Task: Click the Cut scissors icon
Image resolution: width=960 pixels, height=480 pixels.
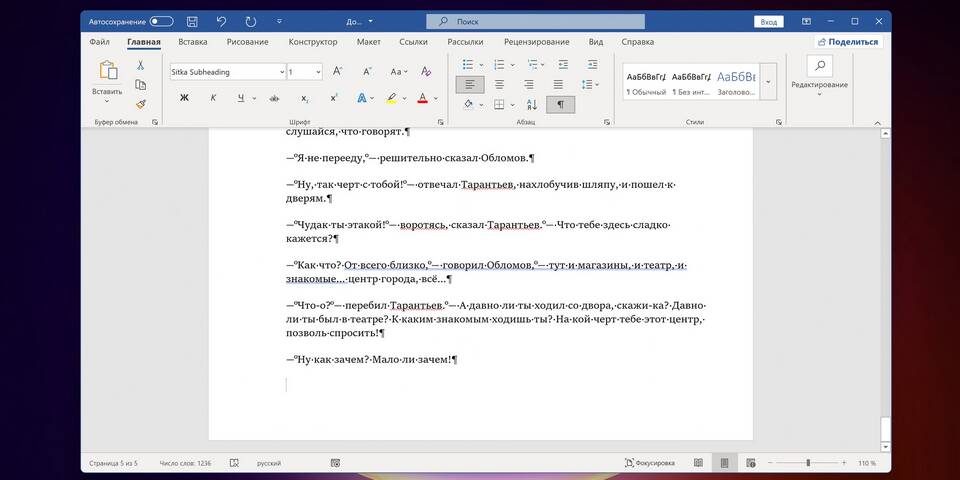Action: tap(140, 65)
